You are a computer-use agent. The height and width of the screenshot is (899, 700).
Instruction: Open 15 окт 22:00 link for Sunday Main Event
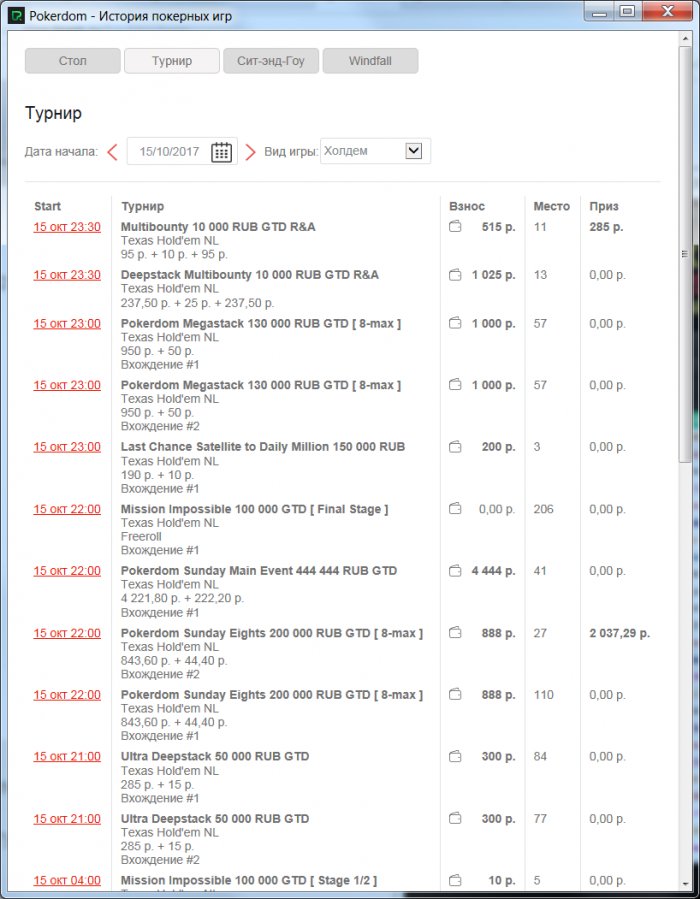[x=67, y=571]
